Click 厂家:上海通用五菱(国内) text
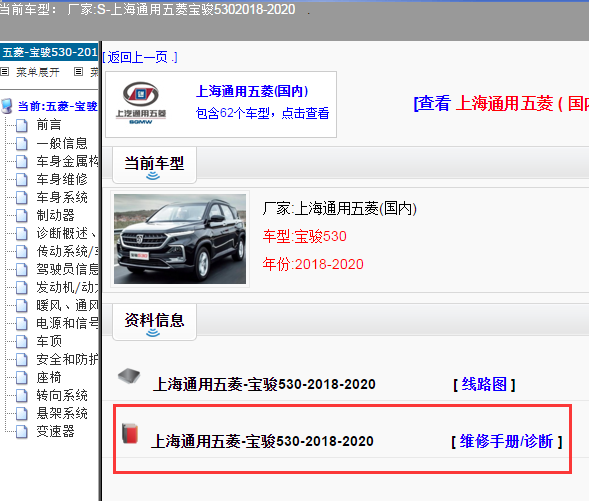 (340, 208)
